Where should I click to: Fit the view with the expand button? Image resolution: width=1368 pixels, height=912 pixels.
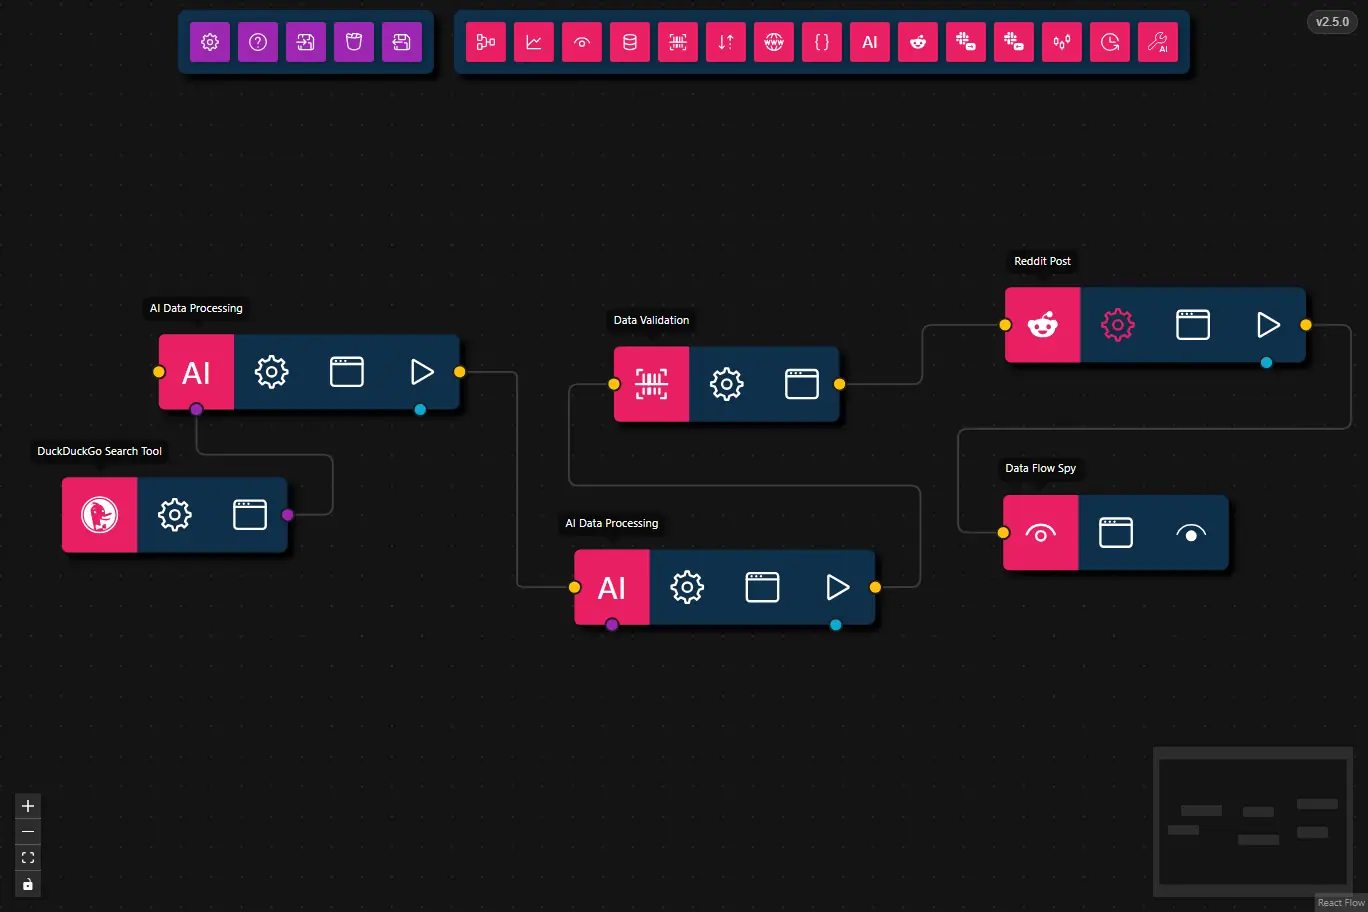click(x=27, y=857)
